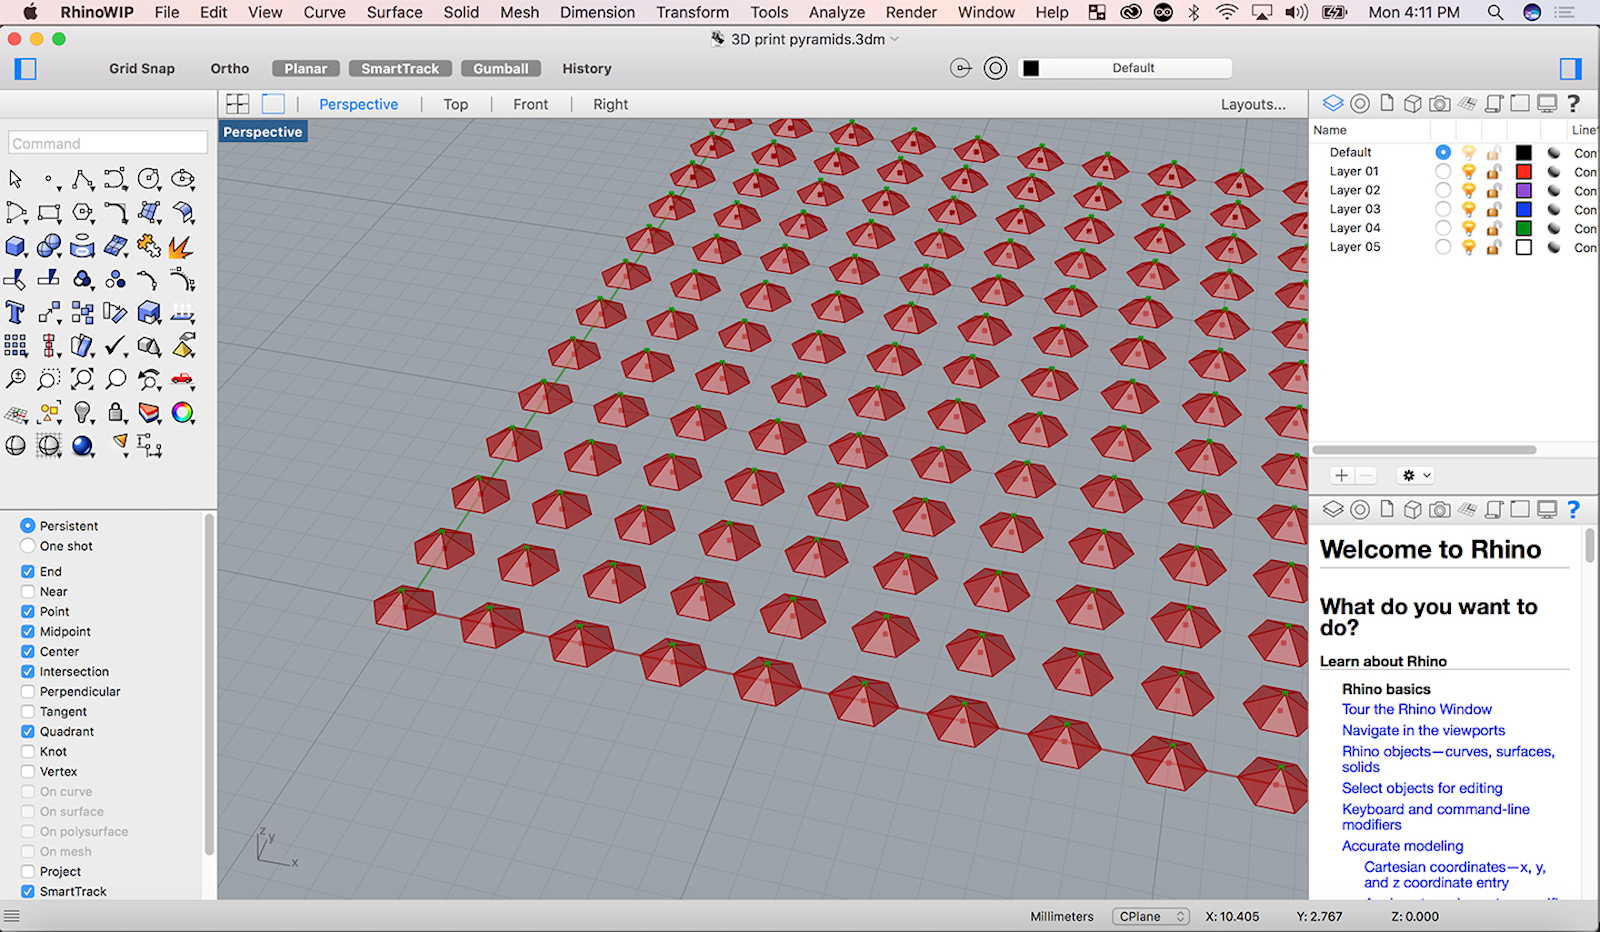
Task: Select the arrow pointer tool
Action: 15,179
